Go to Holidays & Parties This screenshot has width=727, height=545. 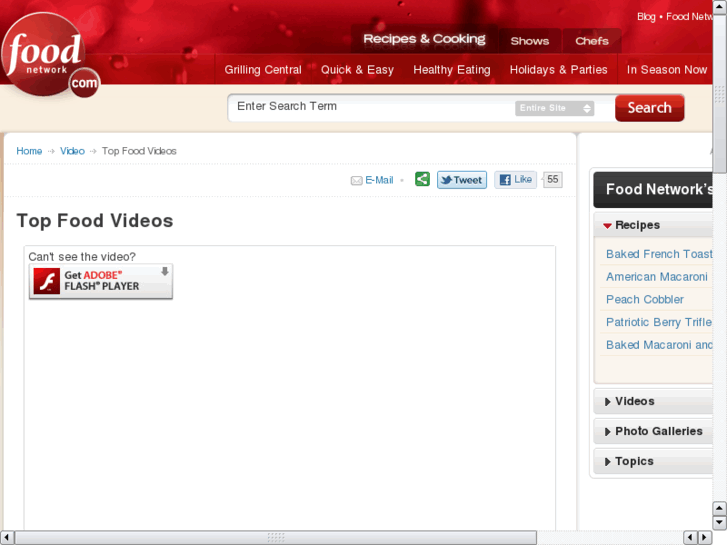point(558,70)
